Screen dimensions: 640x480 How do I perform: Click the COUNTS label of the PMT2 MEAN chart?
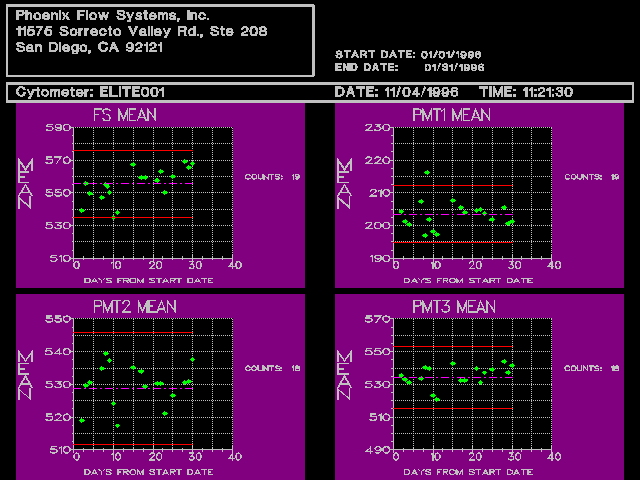pyautogui.click(x=264, y=368)
